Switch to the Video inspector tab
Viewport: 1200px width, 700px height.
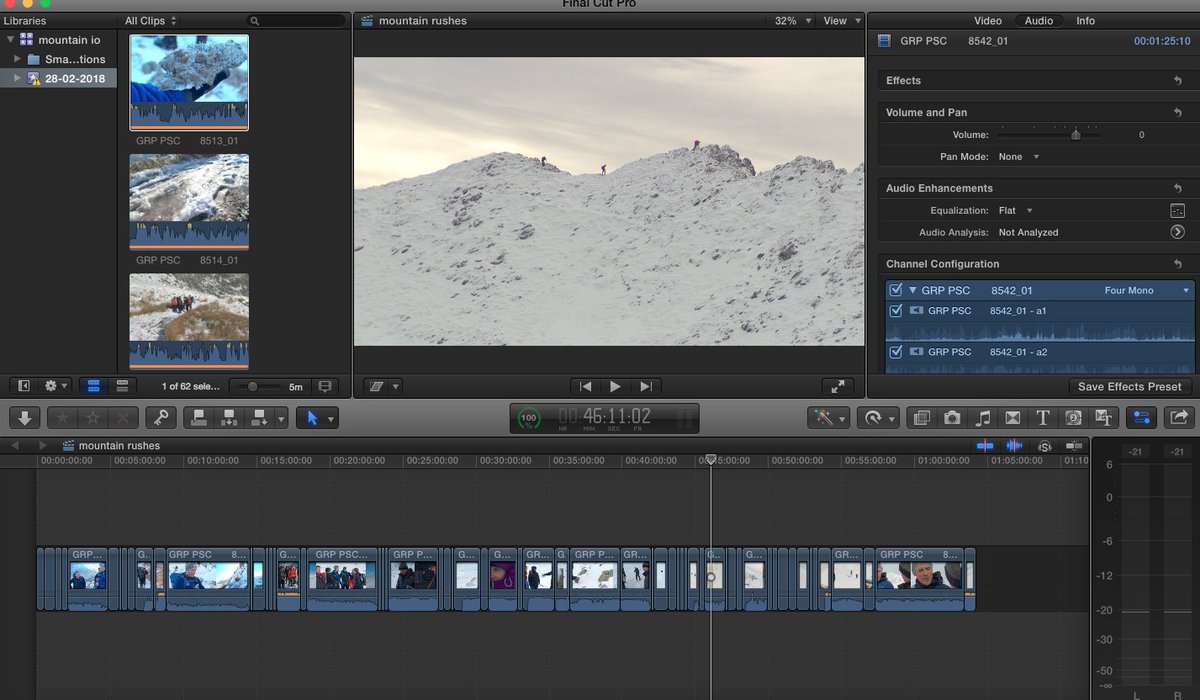pyautogui.click(x=988, y=20)
